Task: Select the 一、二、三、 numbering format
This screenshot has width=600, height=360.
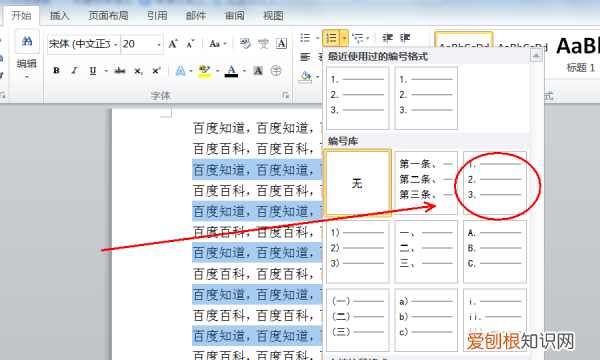Action: coord(426,251)
